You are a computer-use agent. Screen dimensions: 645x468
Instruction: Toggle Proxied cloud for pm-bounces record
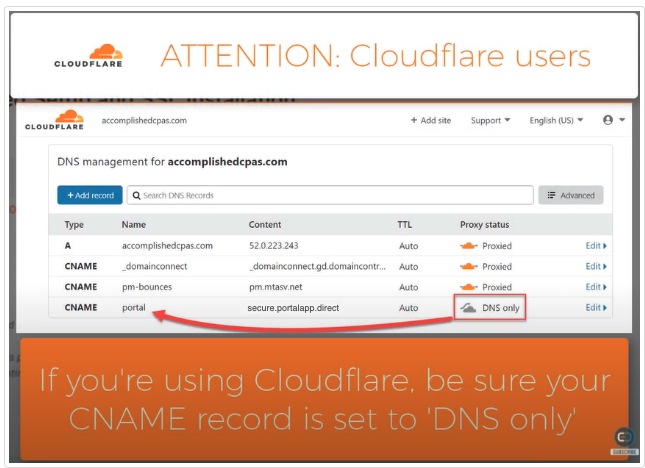(x=469, y=287)
